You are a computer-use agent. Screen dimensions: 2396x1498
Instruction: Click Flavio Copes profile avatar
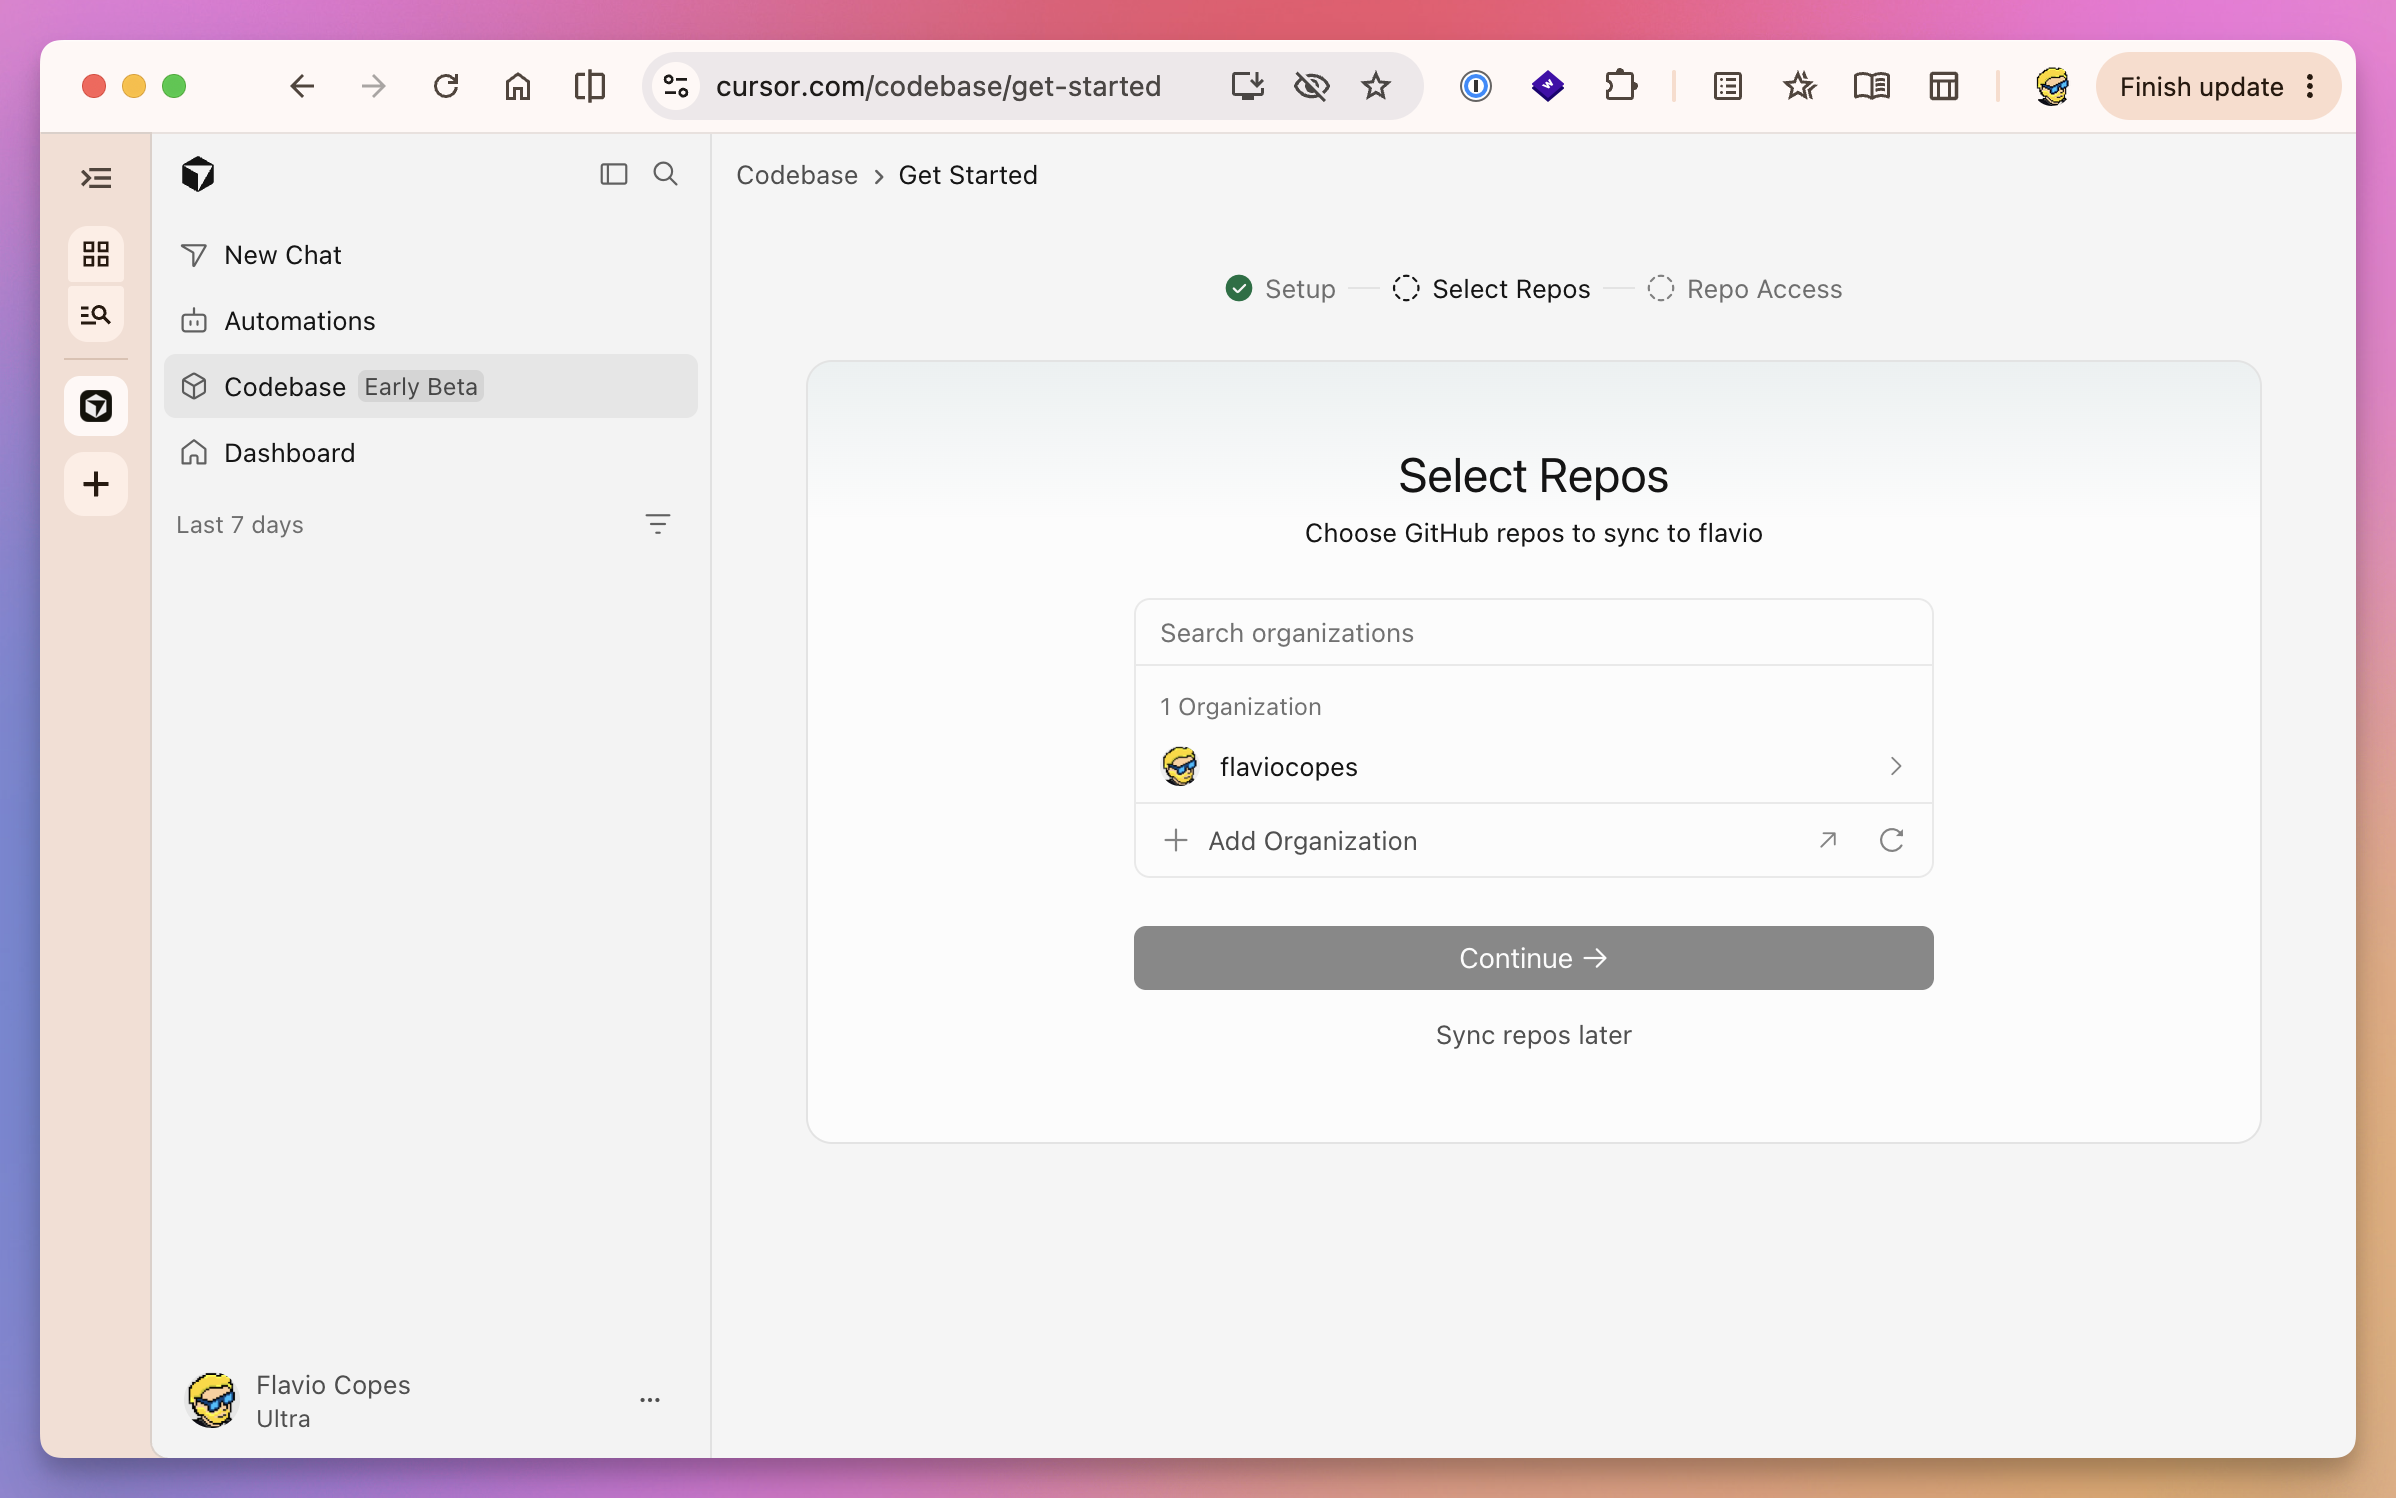[x=212, y=1400]
